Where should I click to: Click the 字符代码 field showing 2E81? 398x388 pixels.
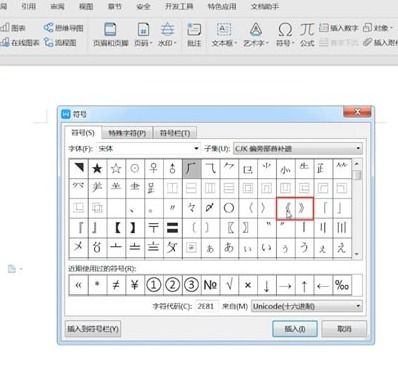tap(207, 306)
